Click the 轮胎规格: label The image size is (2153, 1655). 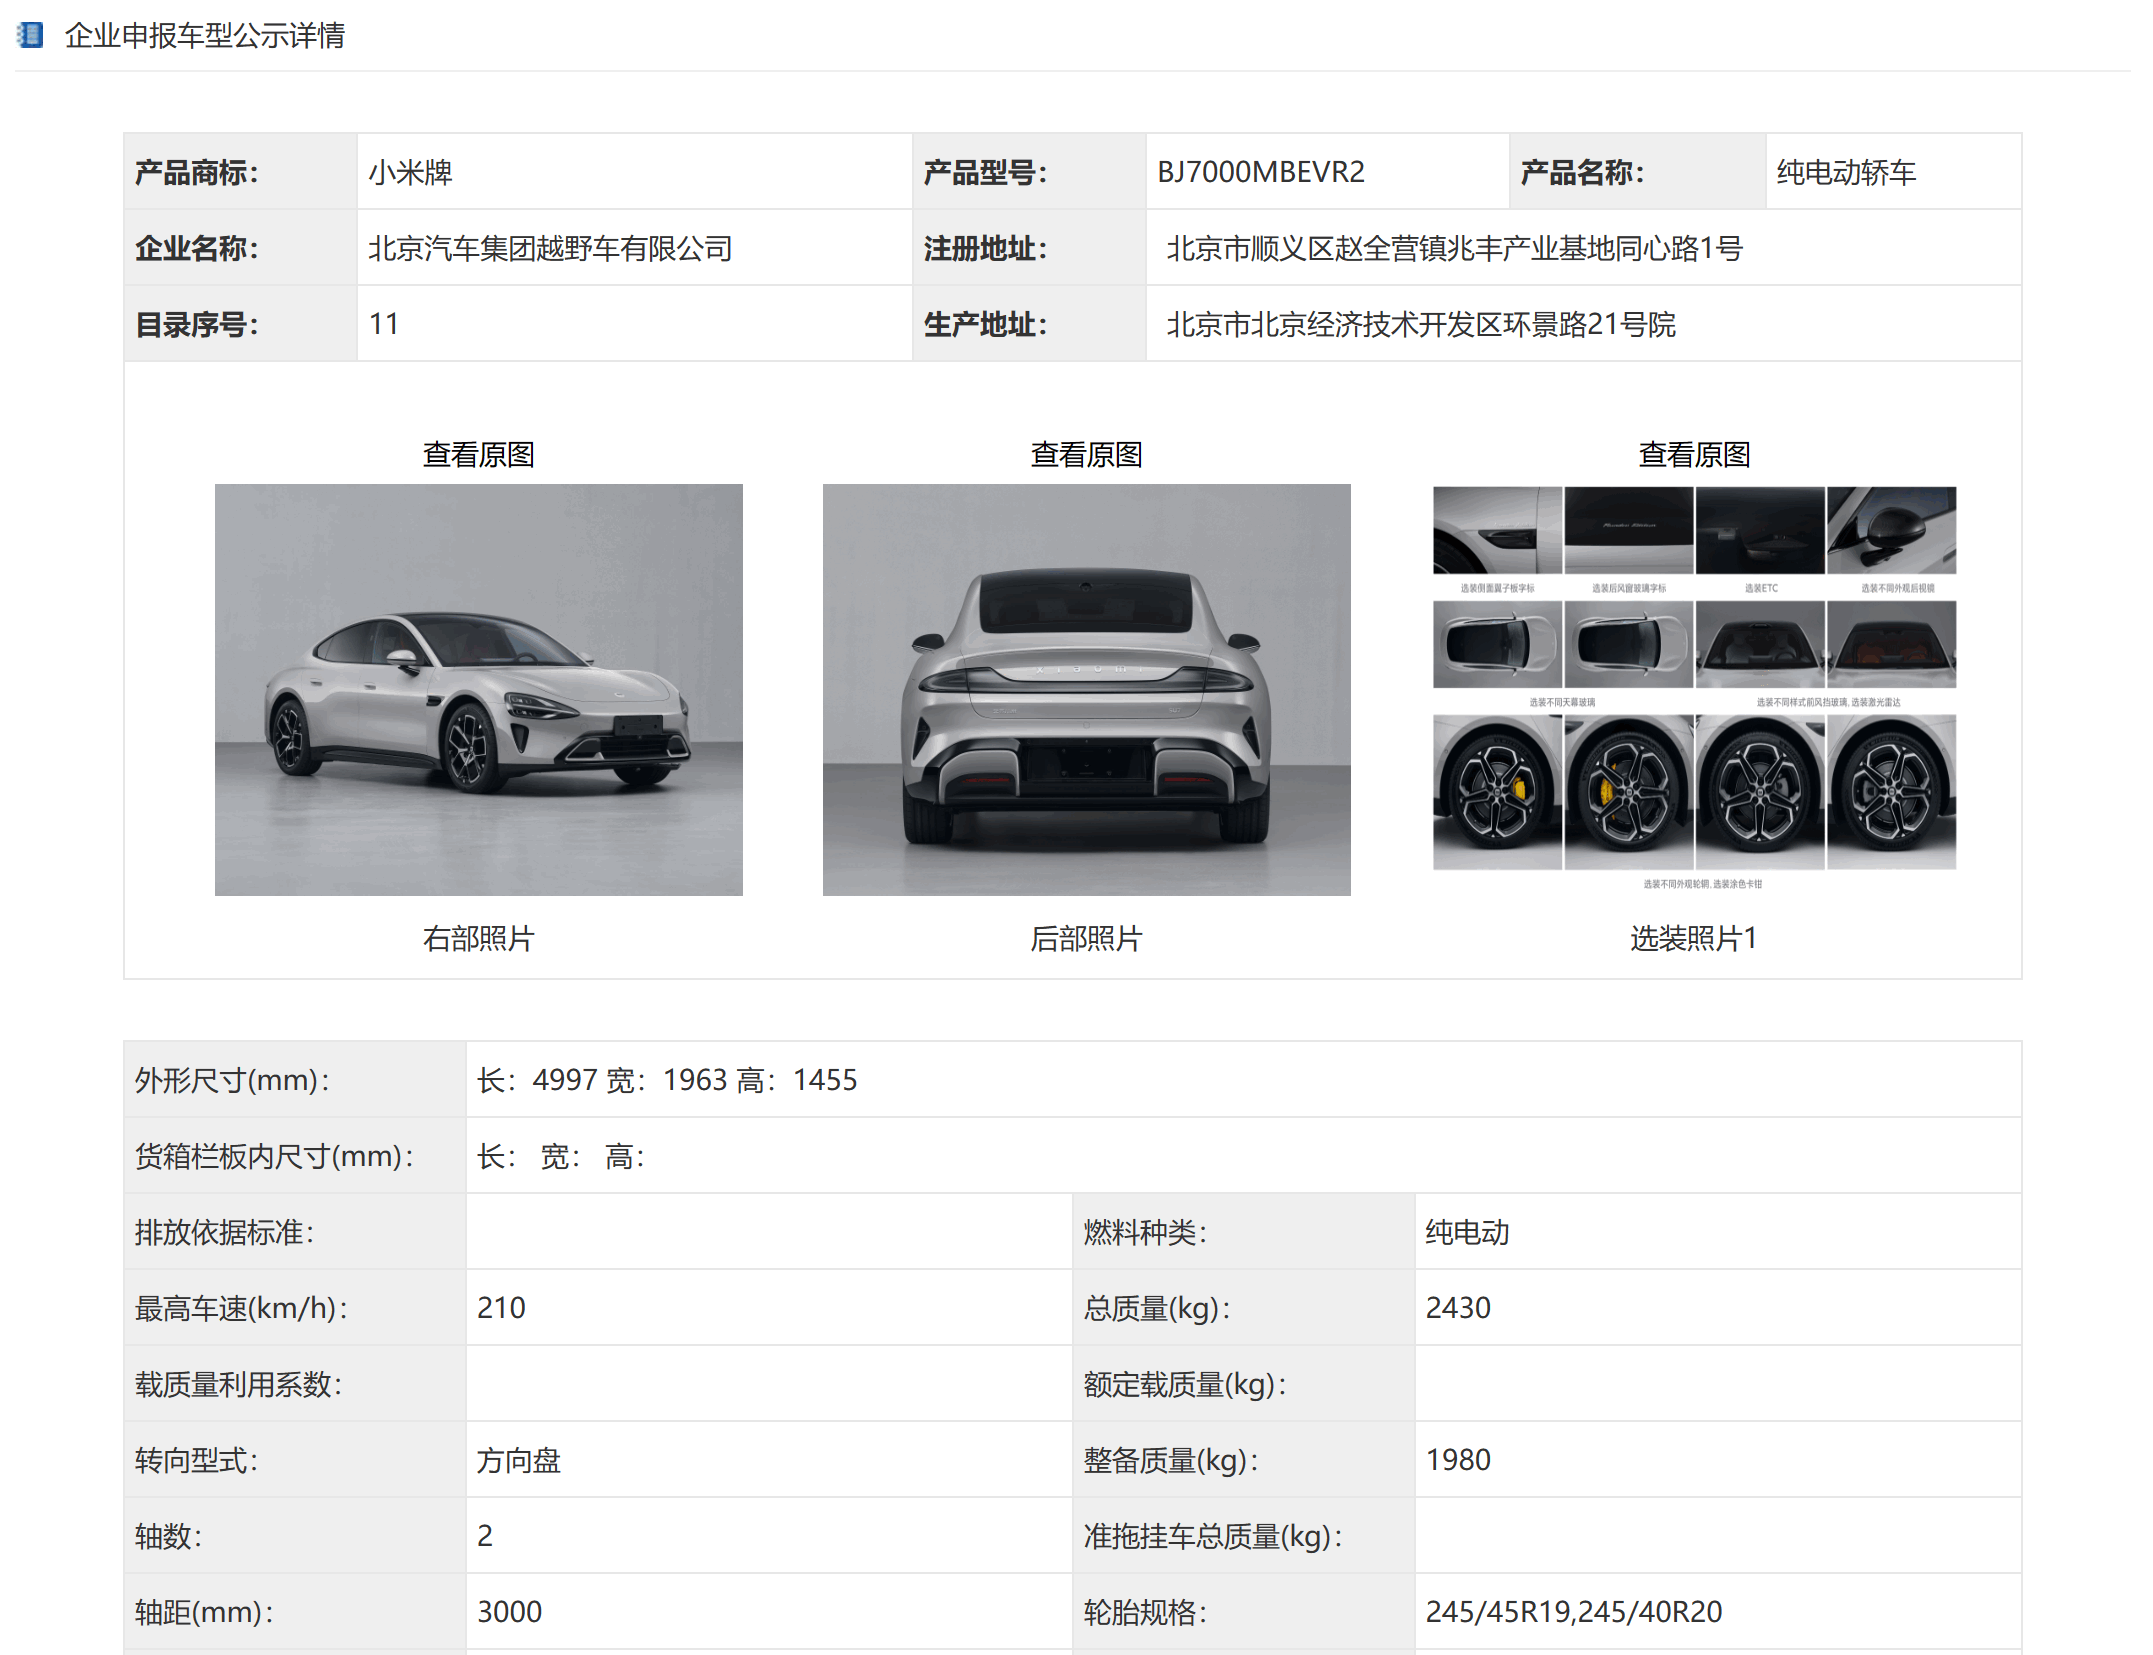pyautogui.click(x=1145, y=1612)
